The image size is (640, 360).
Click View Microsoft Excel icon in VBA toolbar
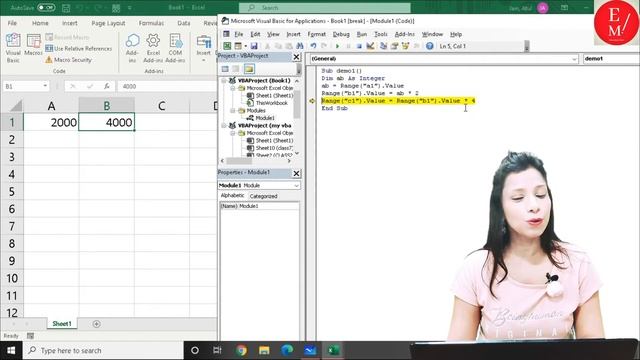(227, 46)
